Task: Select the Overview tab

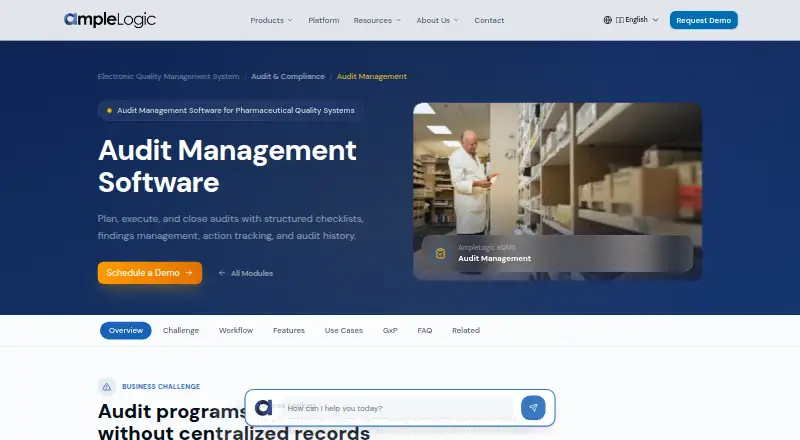Action: click(x=126, y=330)
